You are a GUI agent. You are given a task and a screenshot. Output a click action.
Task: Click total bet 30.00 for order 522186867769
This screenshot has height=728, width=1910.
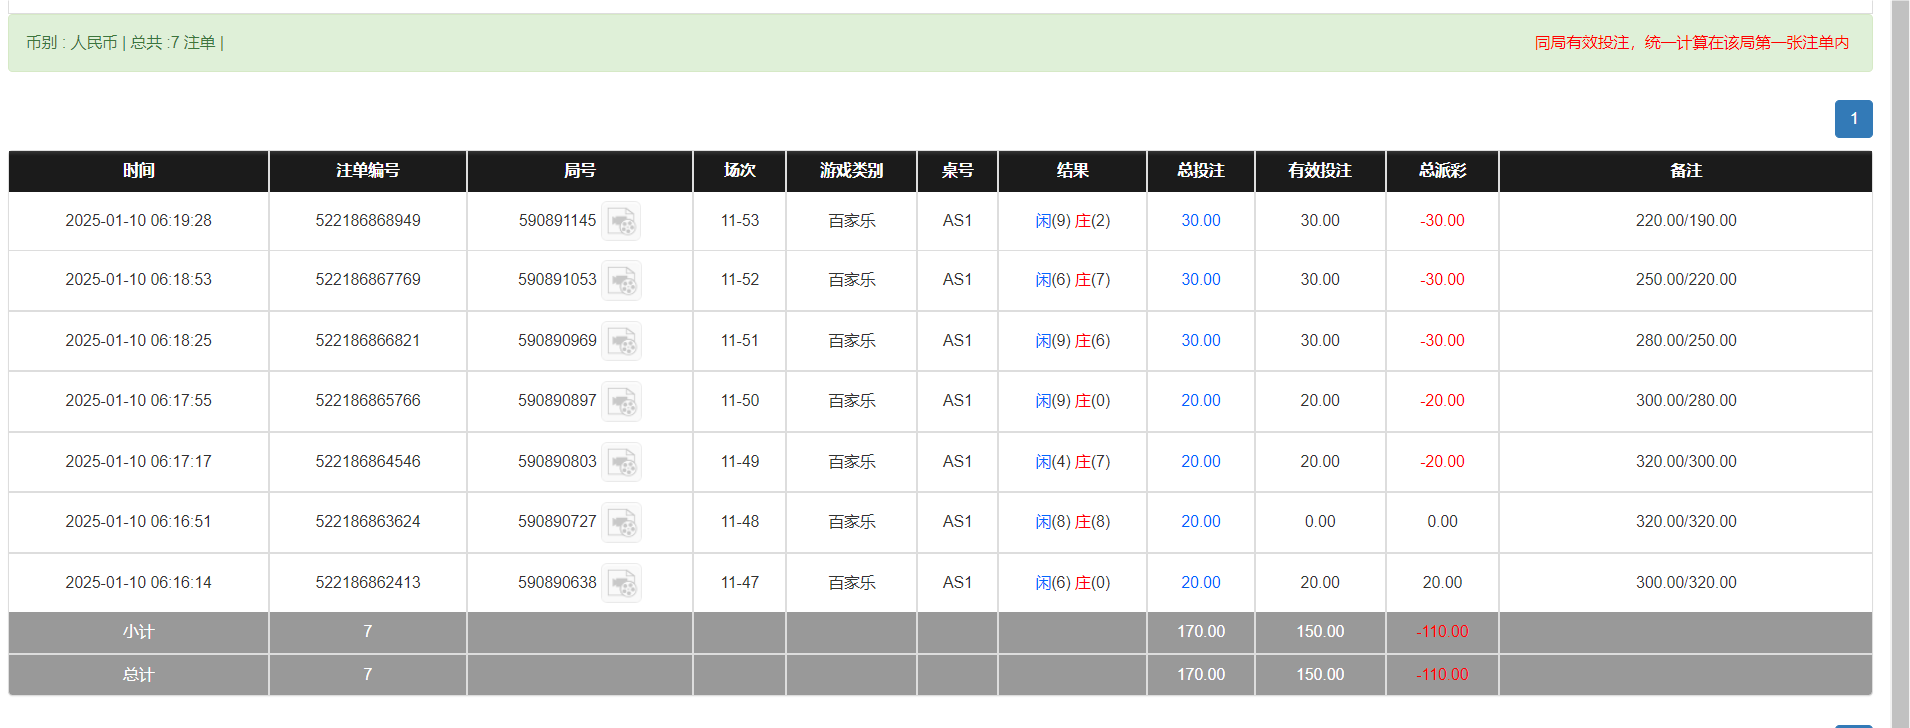[x=1200, y=280]
